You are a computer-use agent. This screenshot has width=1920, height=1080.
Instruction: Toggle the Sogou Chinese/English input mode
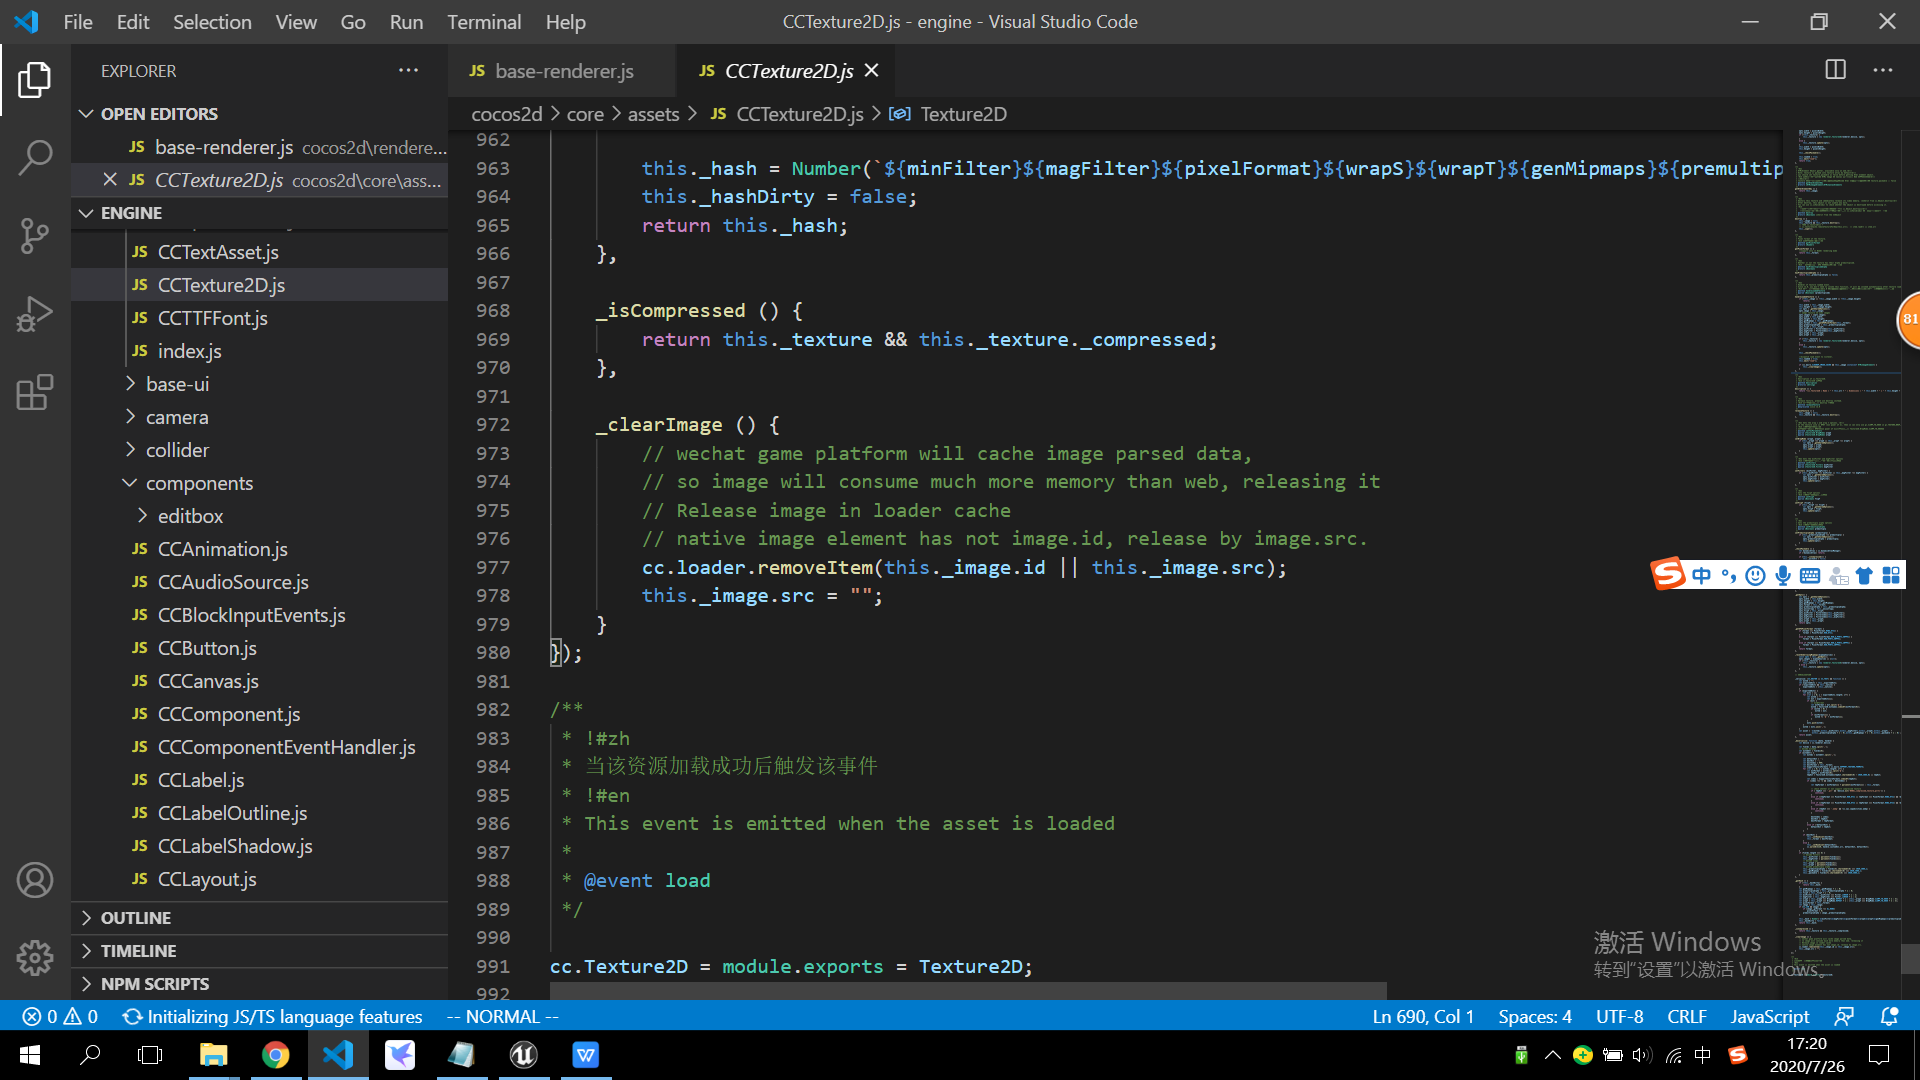coord(1702,575)
